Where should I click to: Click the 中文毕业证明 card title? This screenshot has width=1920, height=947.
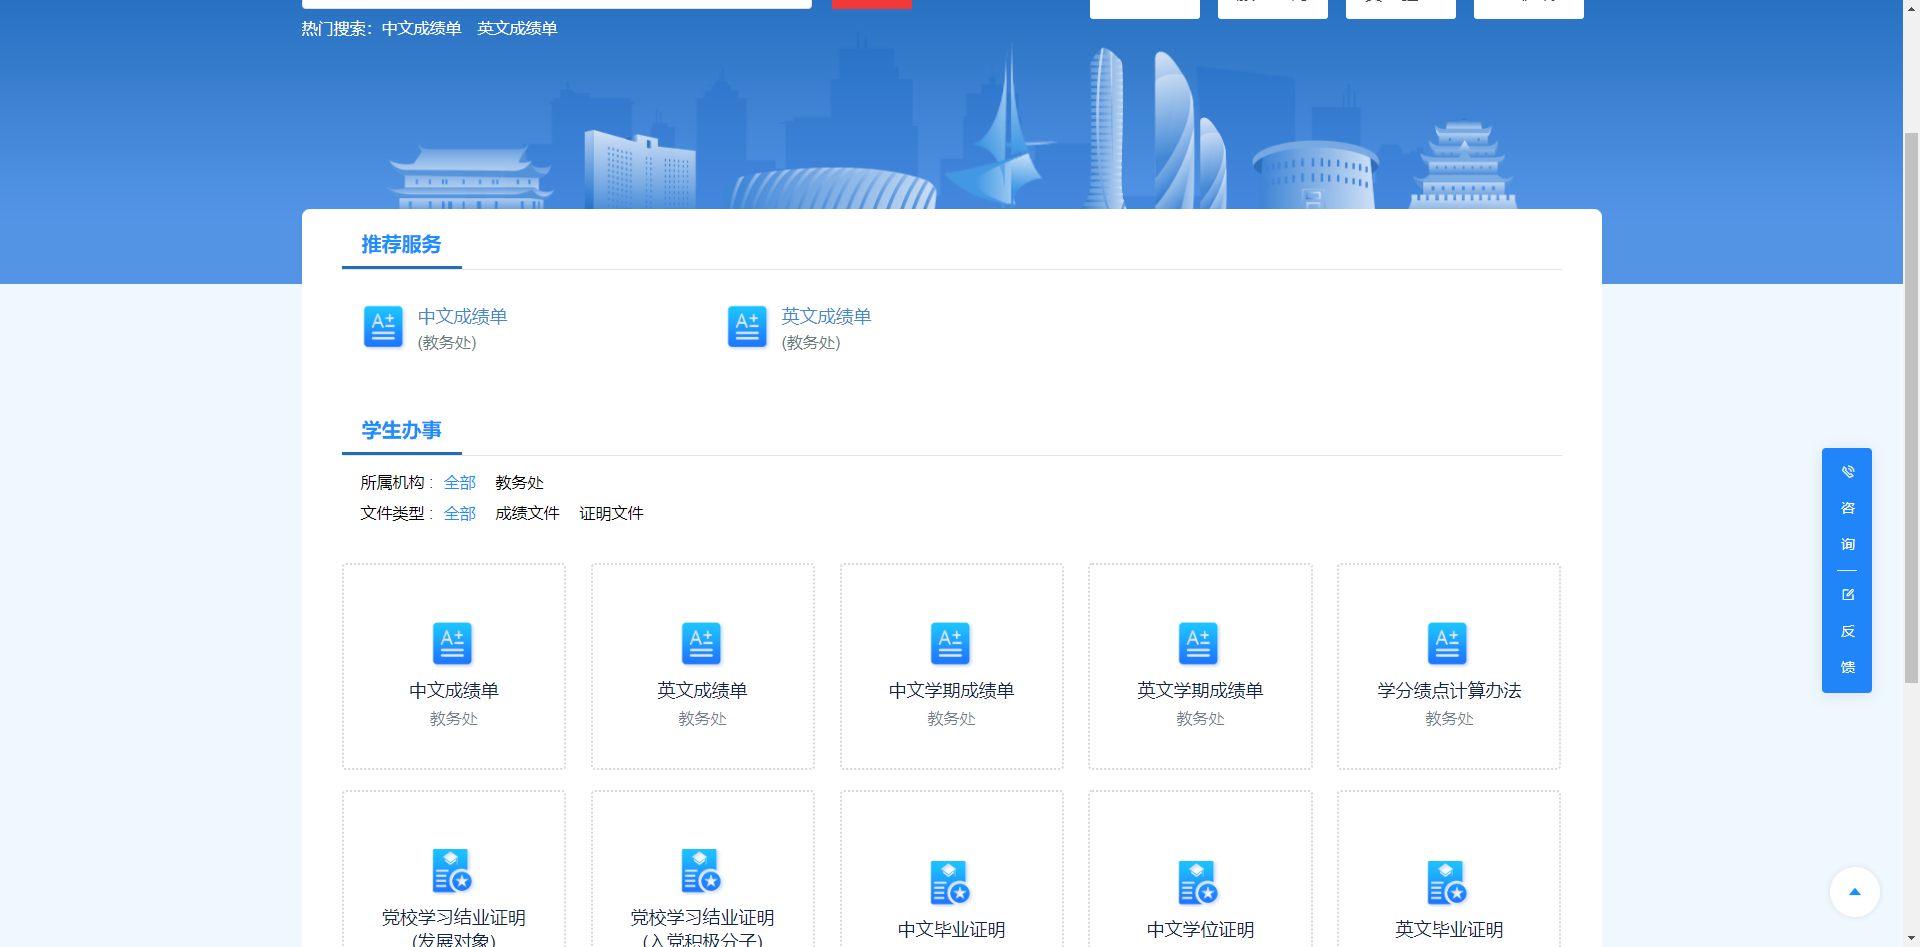coord(951,930)
